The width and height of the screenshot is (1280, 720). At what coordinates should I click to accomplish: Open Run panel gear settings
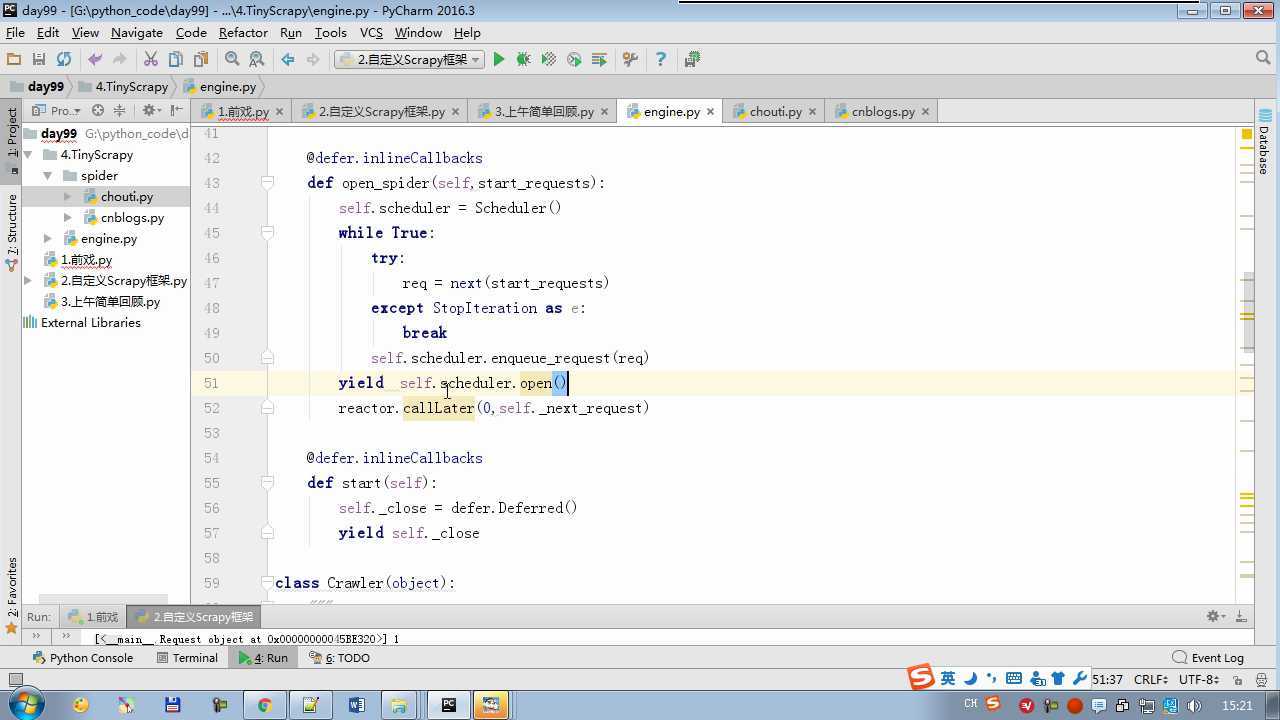(1215, 617)
